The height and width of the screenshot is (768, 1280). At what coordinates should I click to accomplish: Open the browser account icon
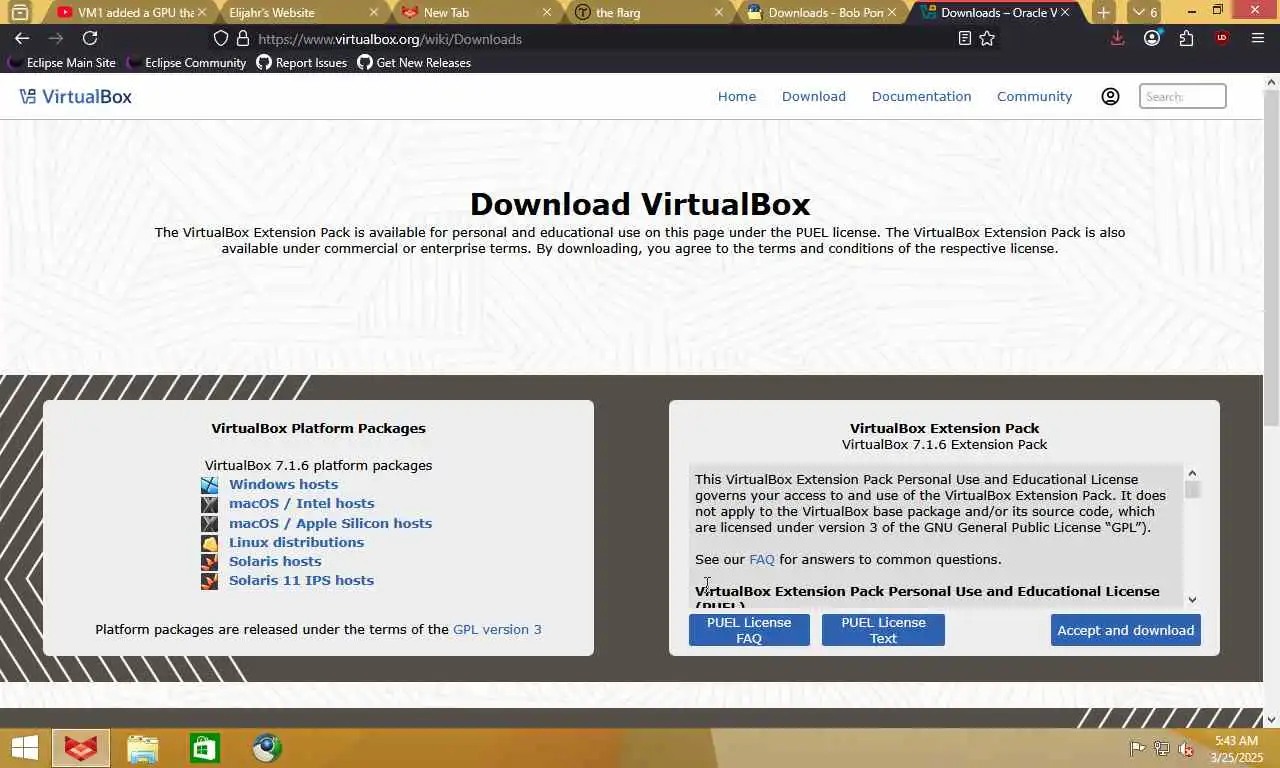(x=1152, y=38)
